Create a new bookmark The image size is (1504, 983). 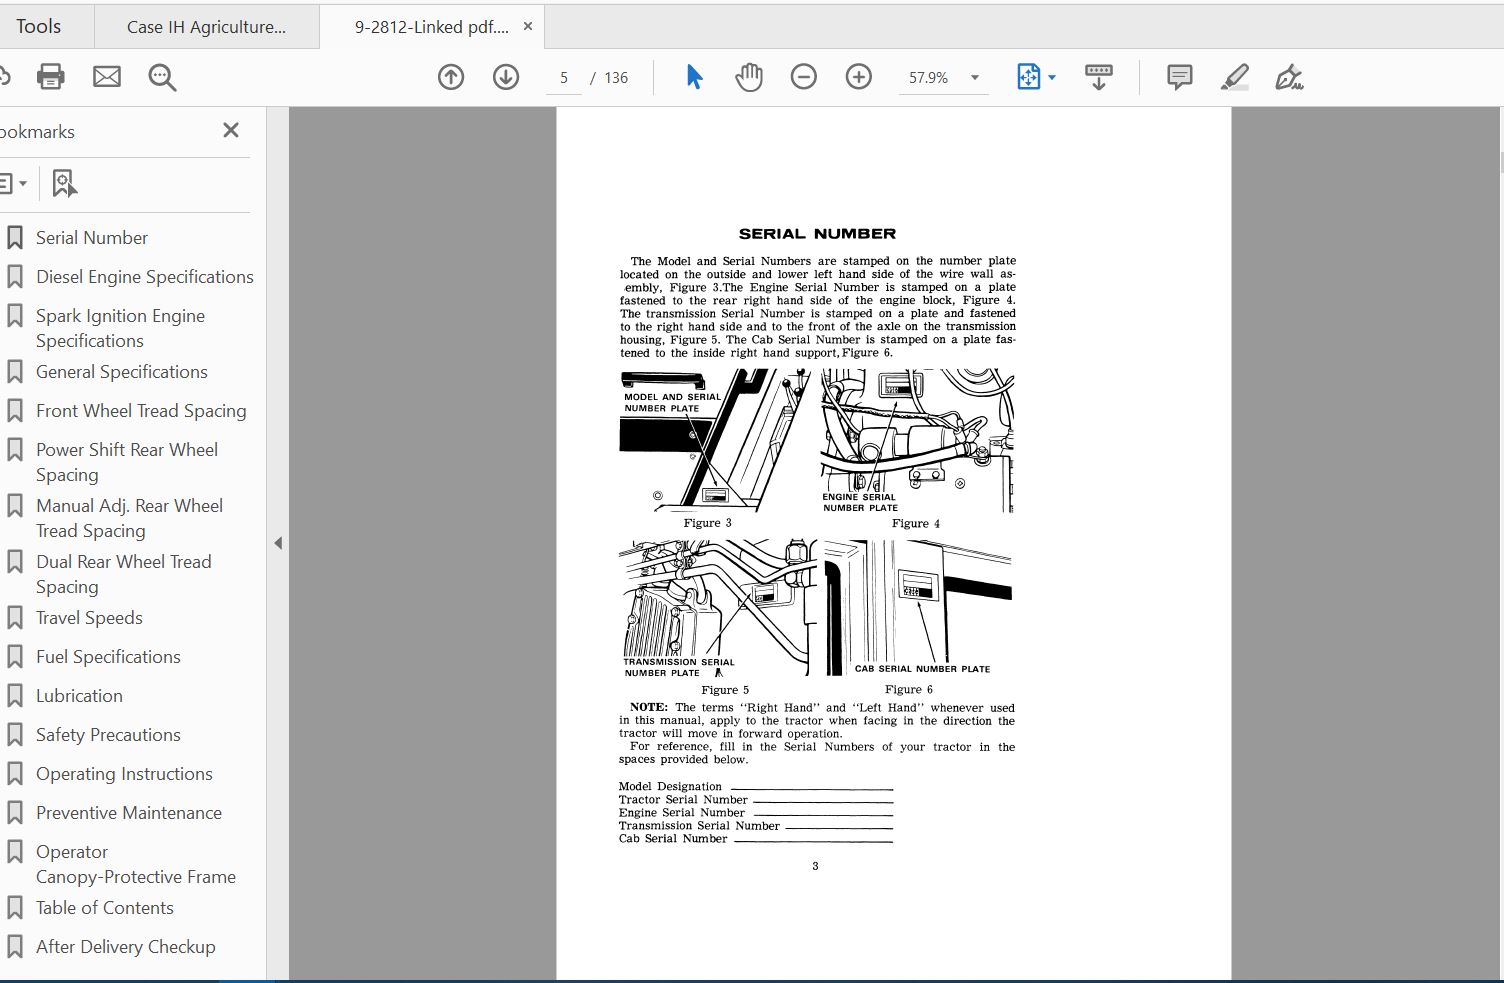pos(64,183)
